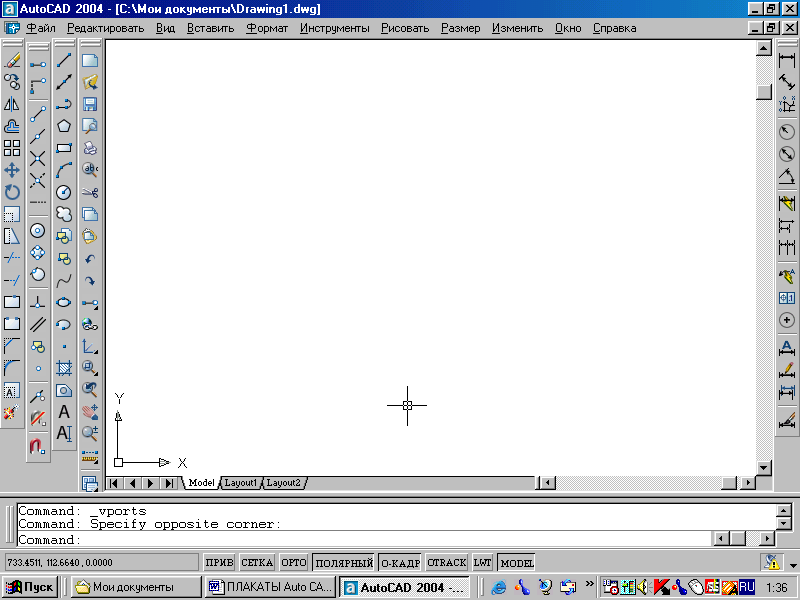The height and width of the screenshot is (600, 800).
Task: Expand the Zoom Window flyout icon
Action: coord(90,368)
